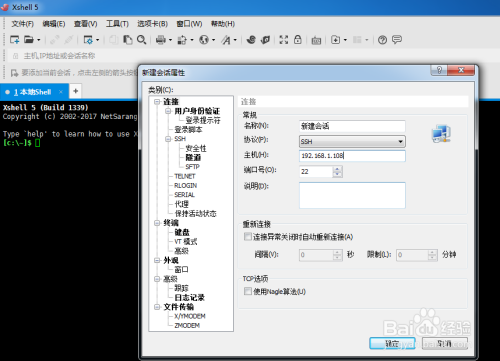The width and height of the screenshot is (500, 361).
Task: Click the 说明 description text area
Action: (x=352, y=195)
